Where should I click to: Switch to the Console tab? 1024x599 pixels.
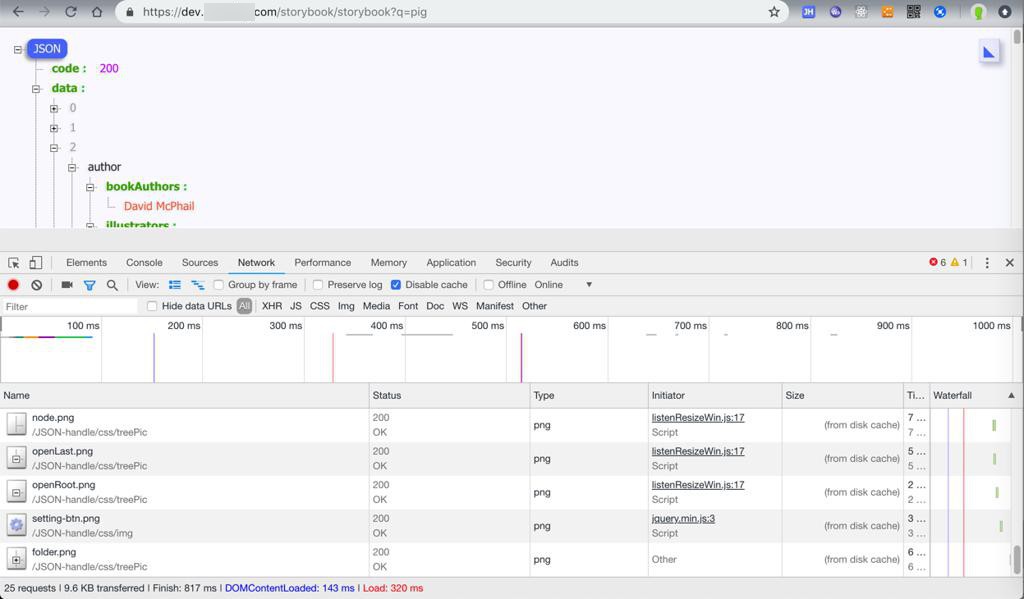(144, 263)
